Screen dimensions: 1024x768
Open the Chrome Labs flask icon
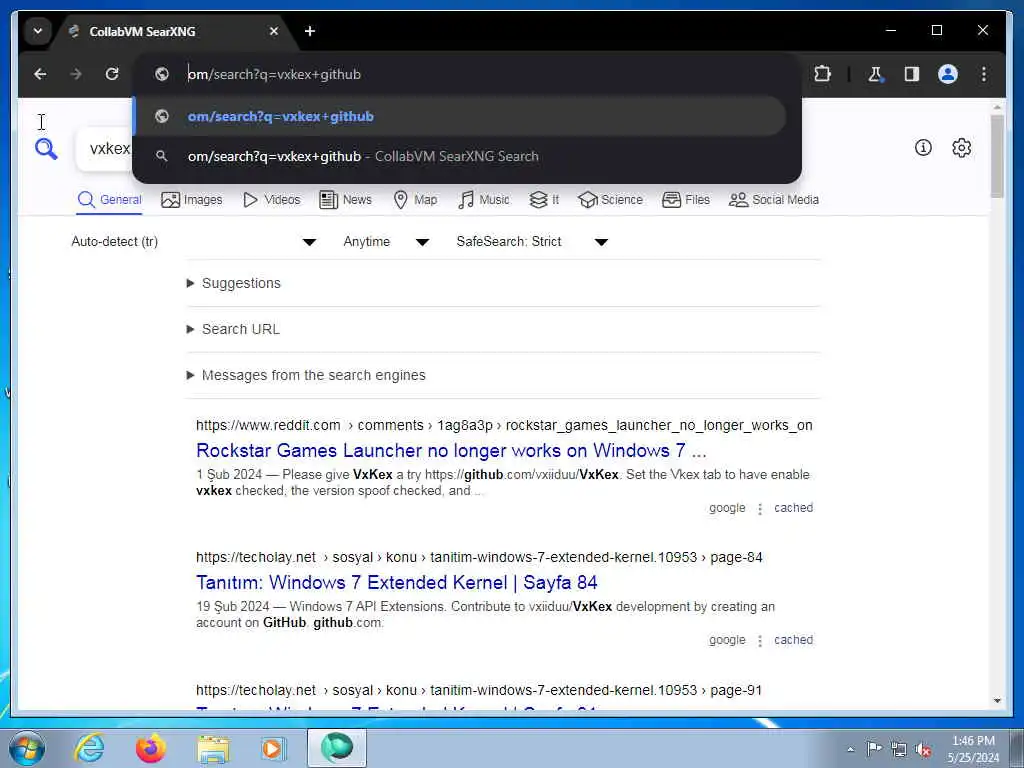[875, 74]
